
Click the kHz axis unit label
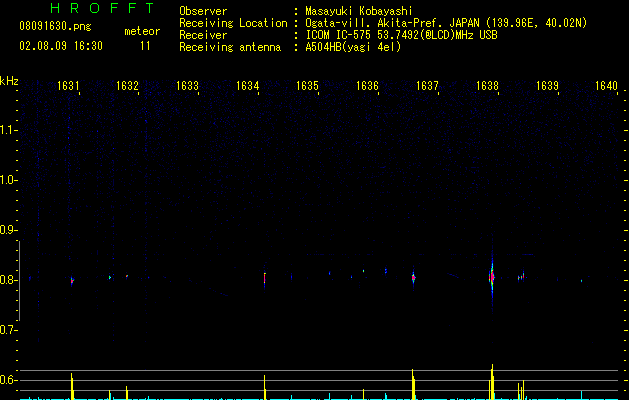coord(9,81)
